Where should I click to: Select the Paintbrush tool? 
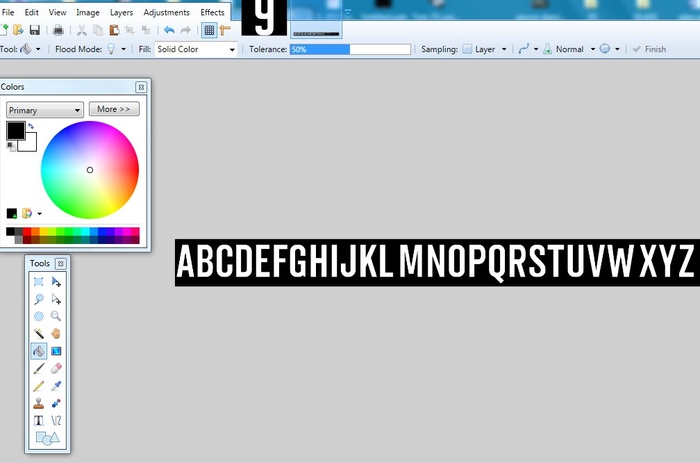39,368
